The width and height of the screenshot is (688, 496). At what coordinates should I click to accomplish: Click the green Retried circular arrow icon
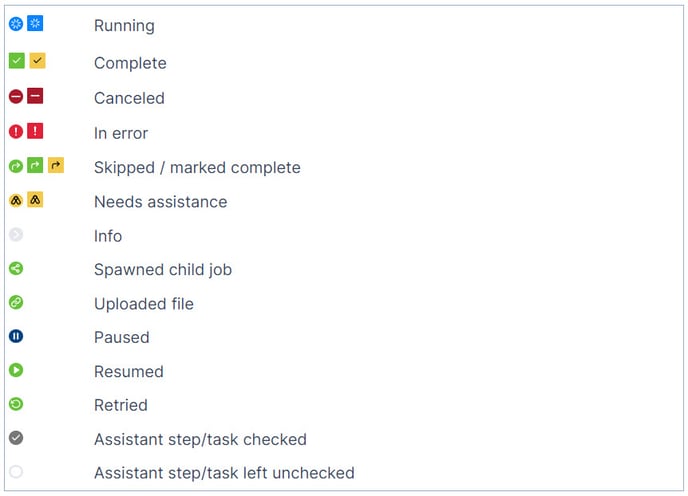pos(16,404)
